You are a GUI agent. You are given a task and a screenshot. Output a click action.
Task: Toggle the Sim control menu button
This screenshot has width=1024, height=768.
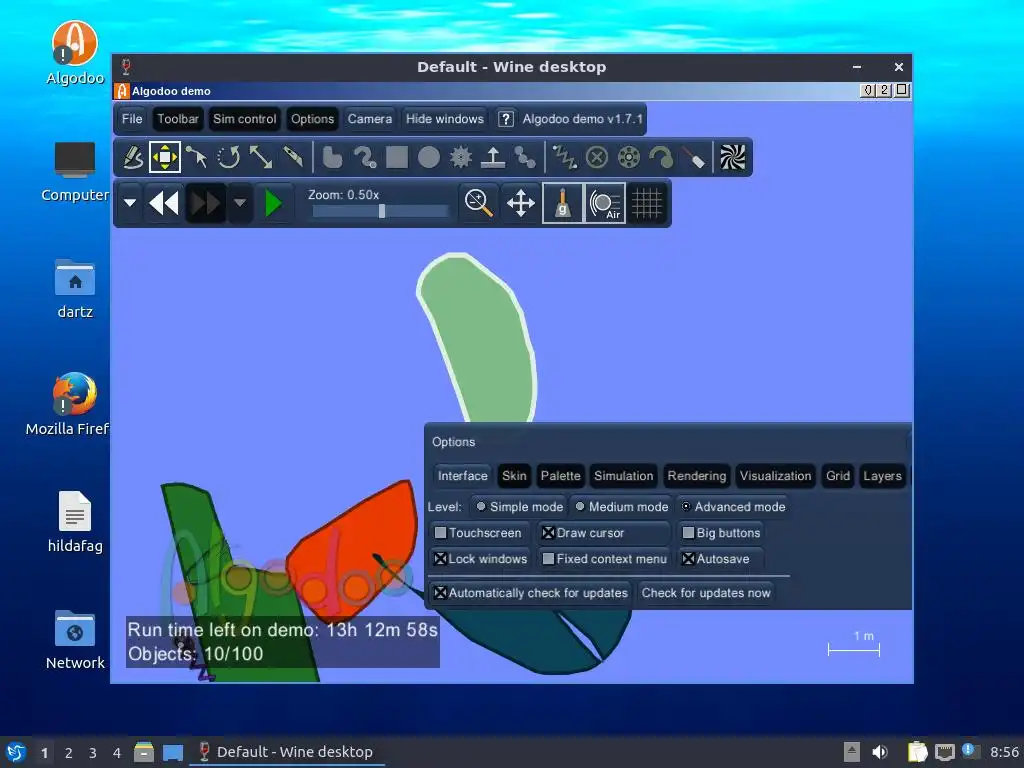point(244,119)
